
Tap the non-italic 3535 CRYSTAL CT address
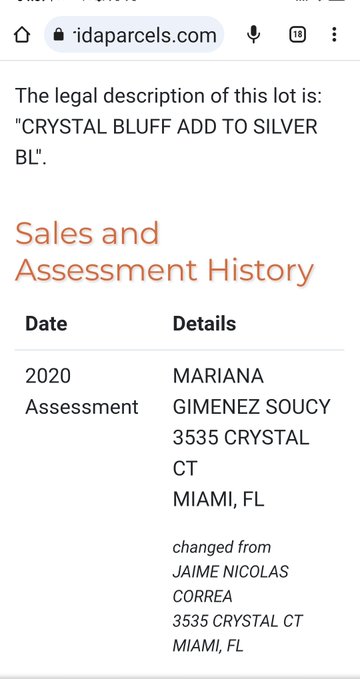[x=241, y=453]
